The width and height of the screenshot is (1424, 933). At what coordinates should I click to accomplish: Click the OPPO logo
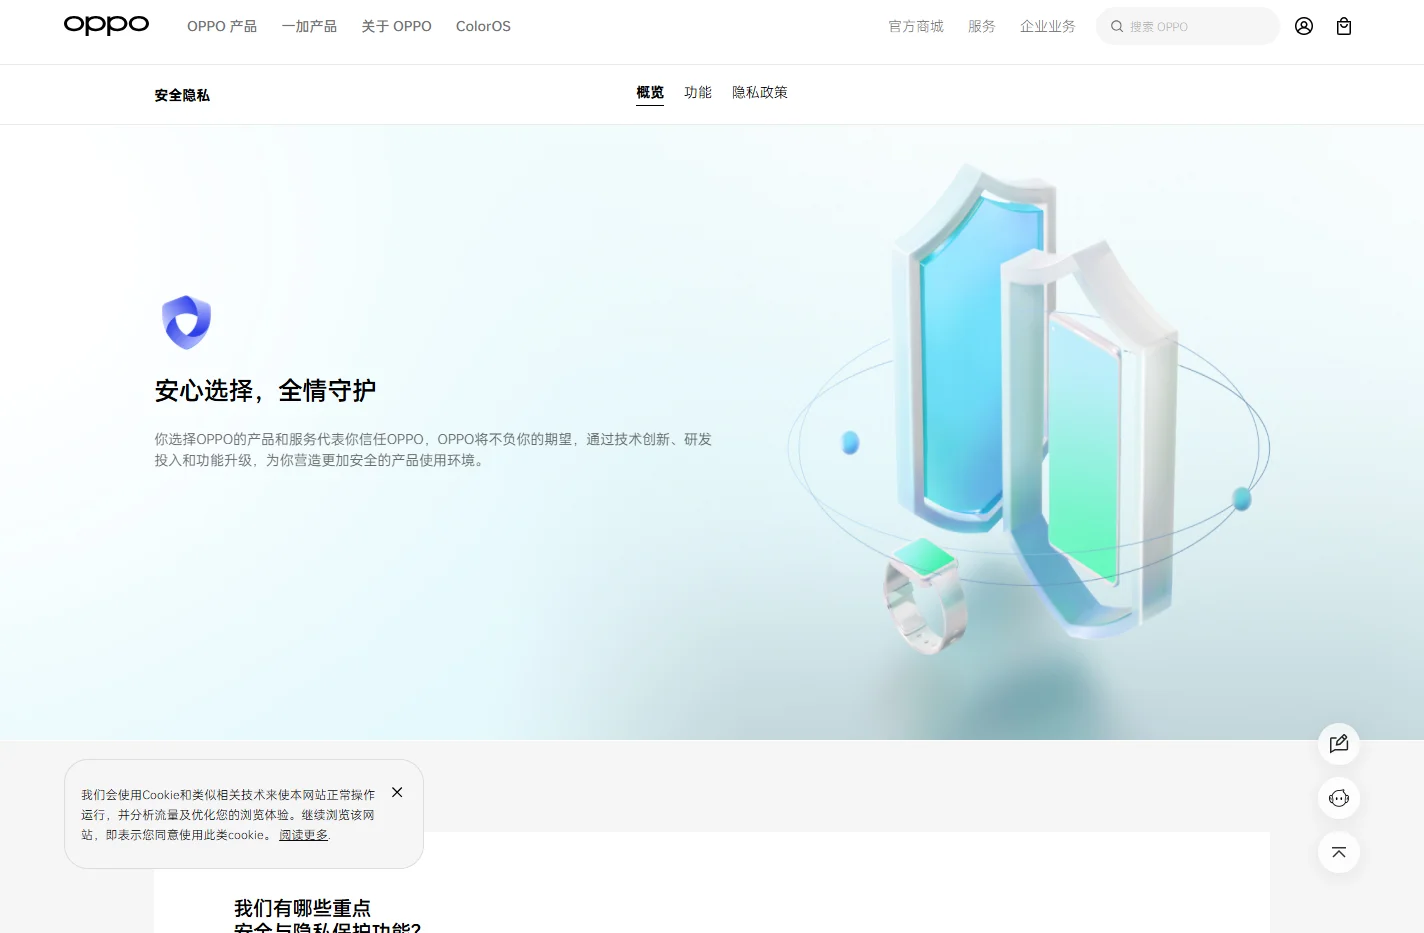[x=106, y=25]
